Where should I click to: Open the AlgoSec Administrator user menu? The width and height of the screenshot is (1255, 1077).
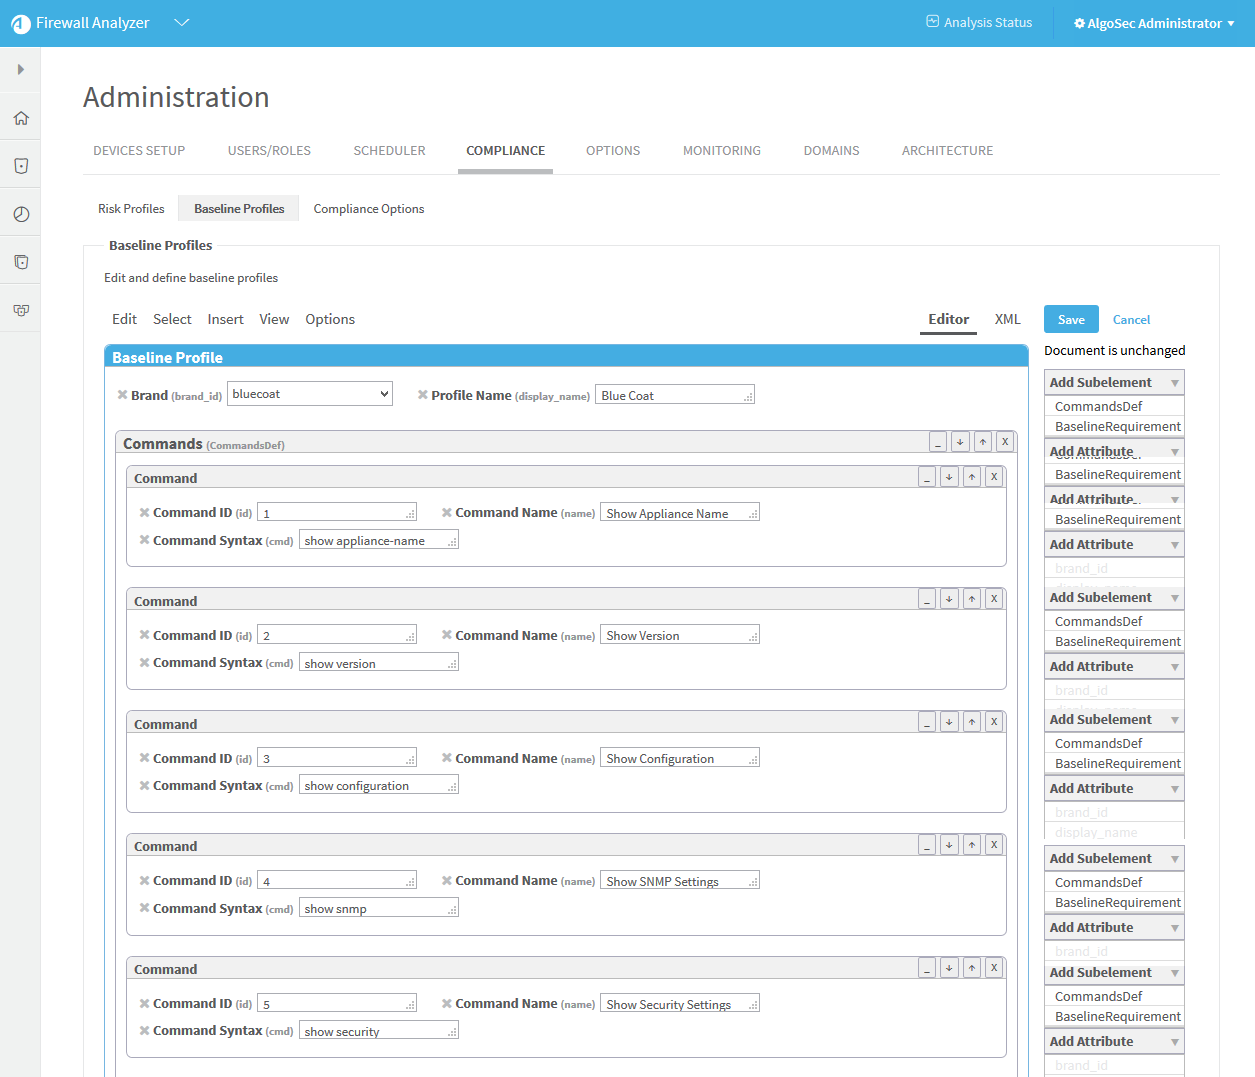(1154, 23)
